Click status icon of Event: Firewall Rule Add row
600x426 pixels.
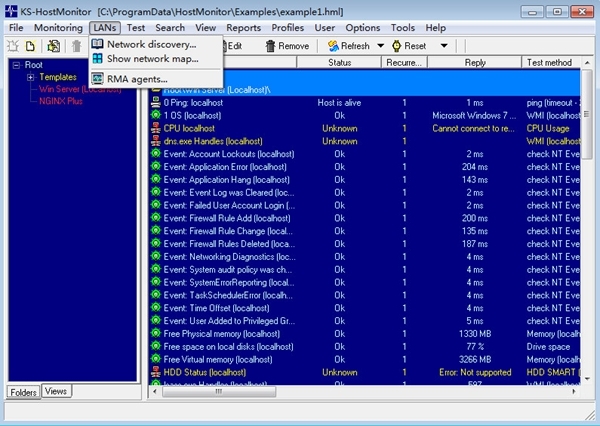(x=156, y=217)
